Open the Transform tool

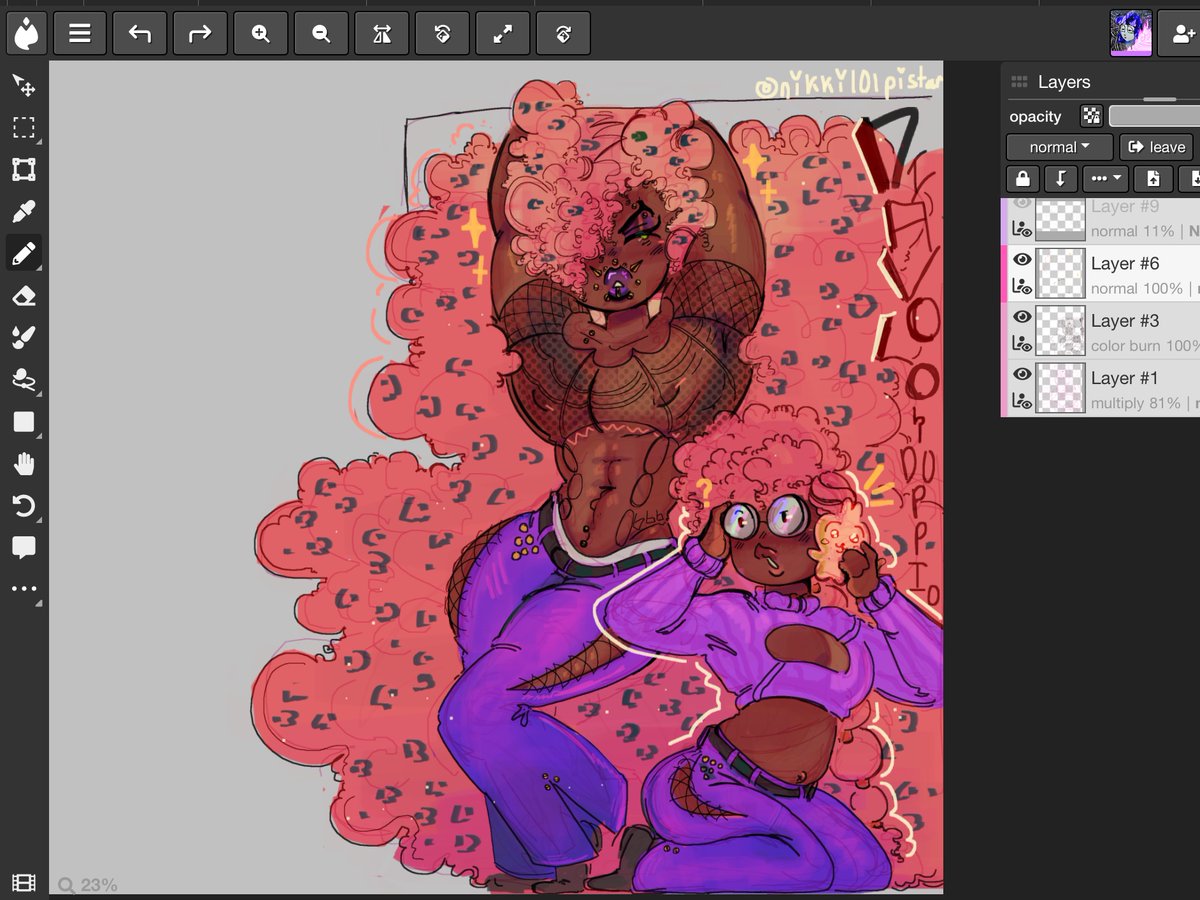24,169
